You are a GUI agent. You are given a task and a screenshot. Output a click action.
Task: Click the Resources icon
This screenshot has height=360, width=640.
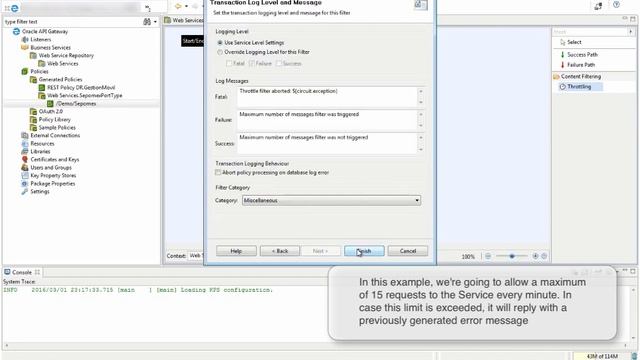coord(24,144)
